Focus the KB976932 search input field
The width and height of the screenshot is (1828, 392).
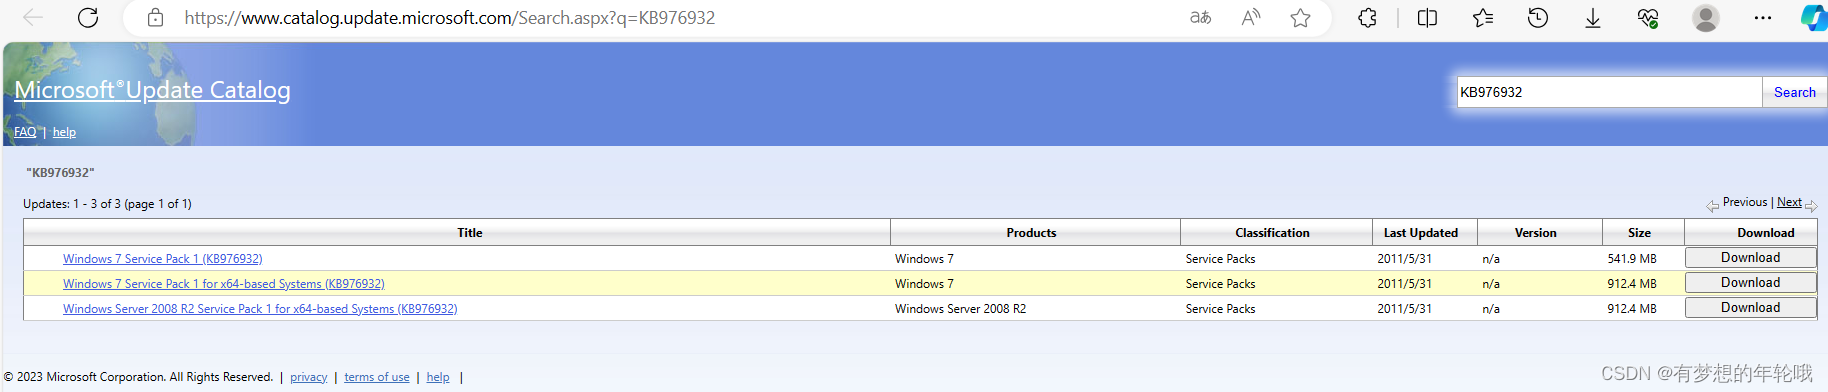(1609, 92)
